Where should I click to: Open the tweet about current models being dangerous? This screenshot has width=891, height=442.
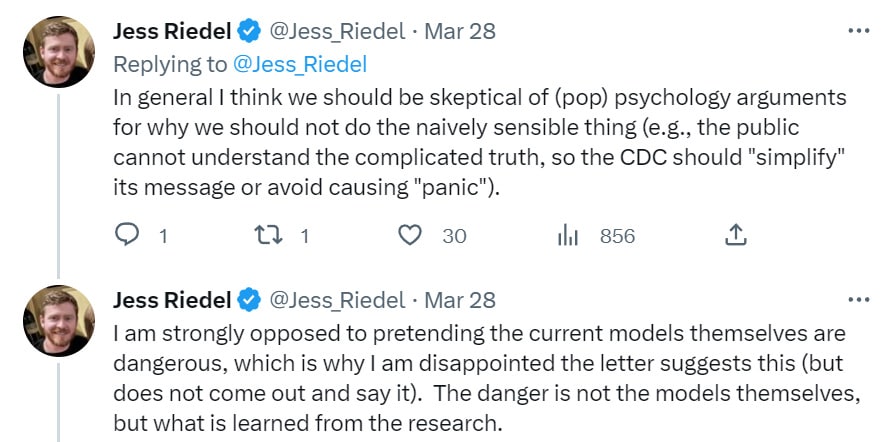pos(486,378)
